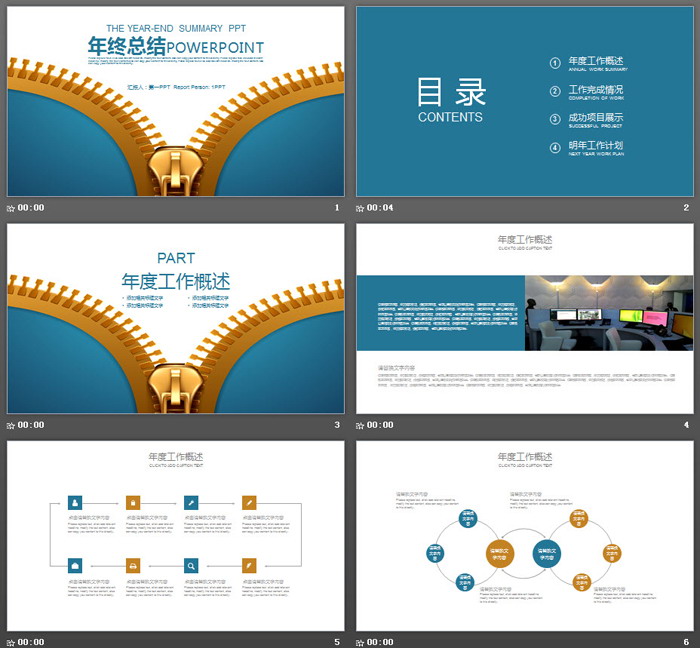Click the blue person icon in slide 5
700x648 pixels.
click(74, 502)
